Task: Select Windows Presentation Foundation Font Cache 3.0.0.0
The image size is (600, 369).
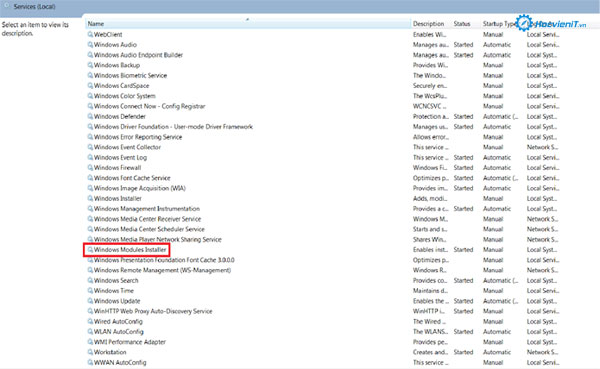Action: 164,260
